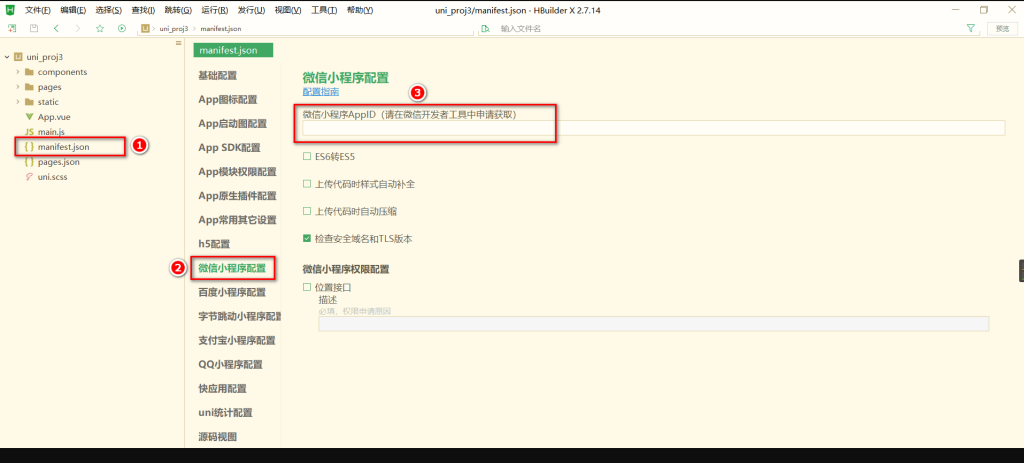Viewport: 1024px width, 463px height.
Task: Click the sass icon beside uni.scss
Action: (29, 177)
